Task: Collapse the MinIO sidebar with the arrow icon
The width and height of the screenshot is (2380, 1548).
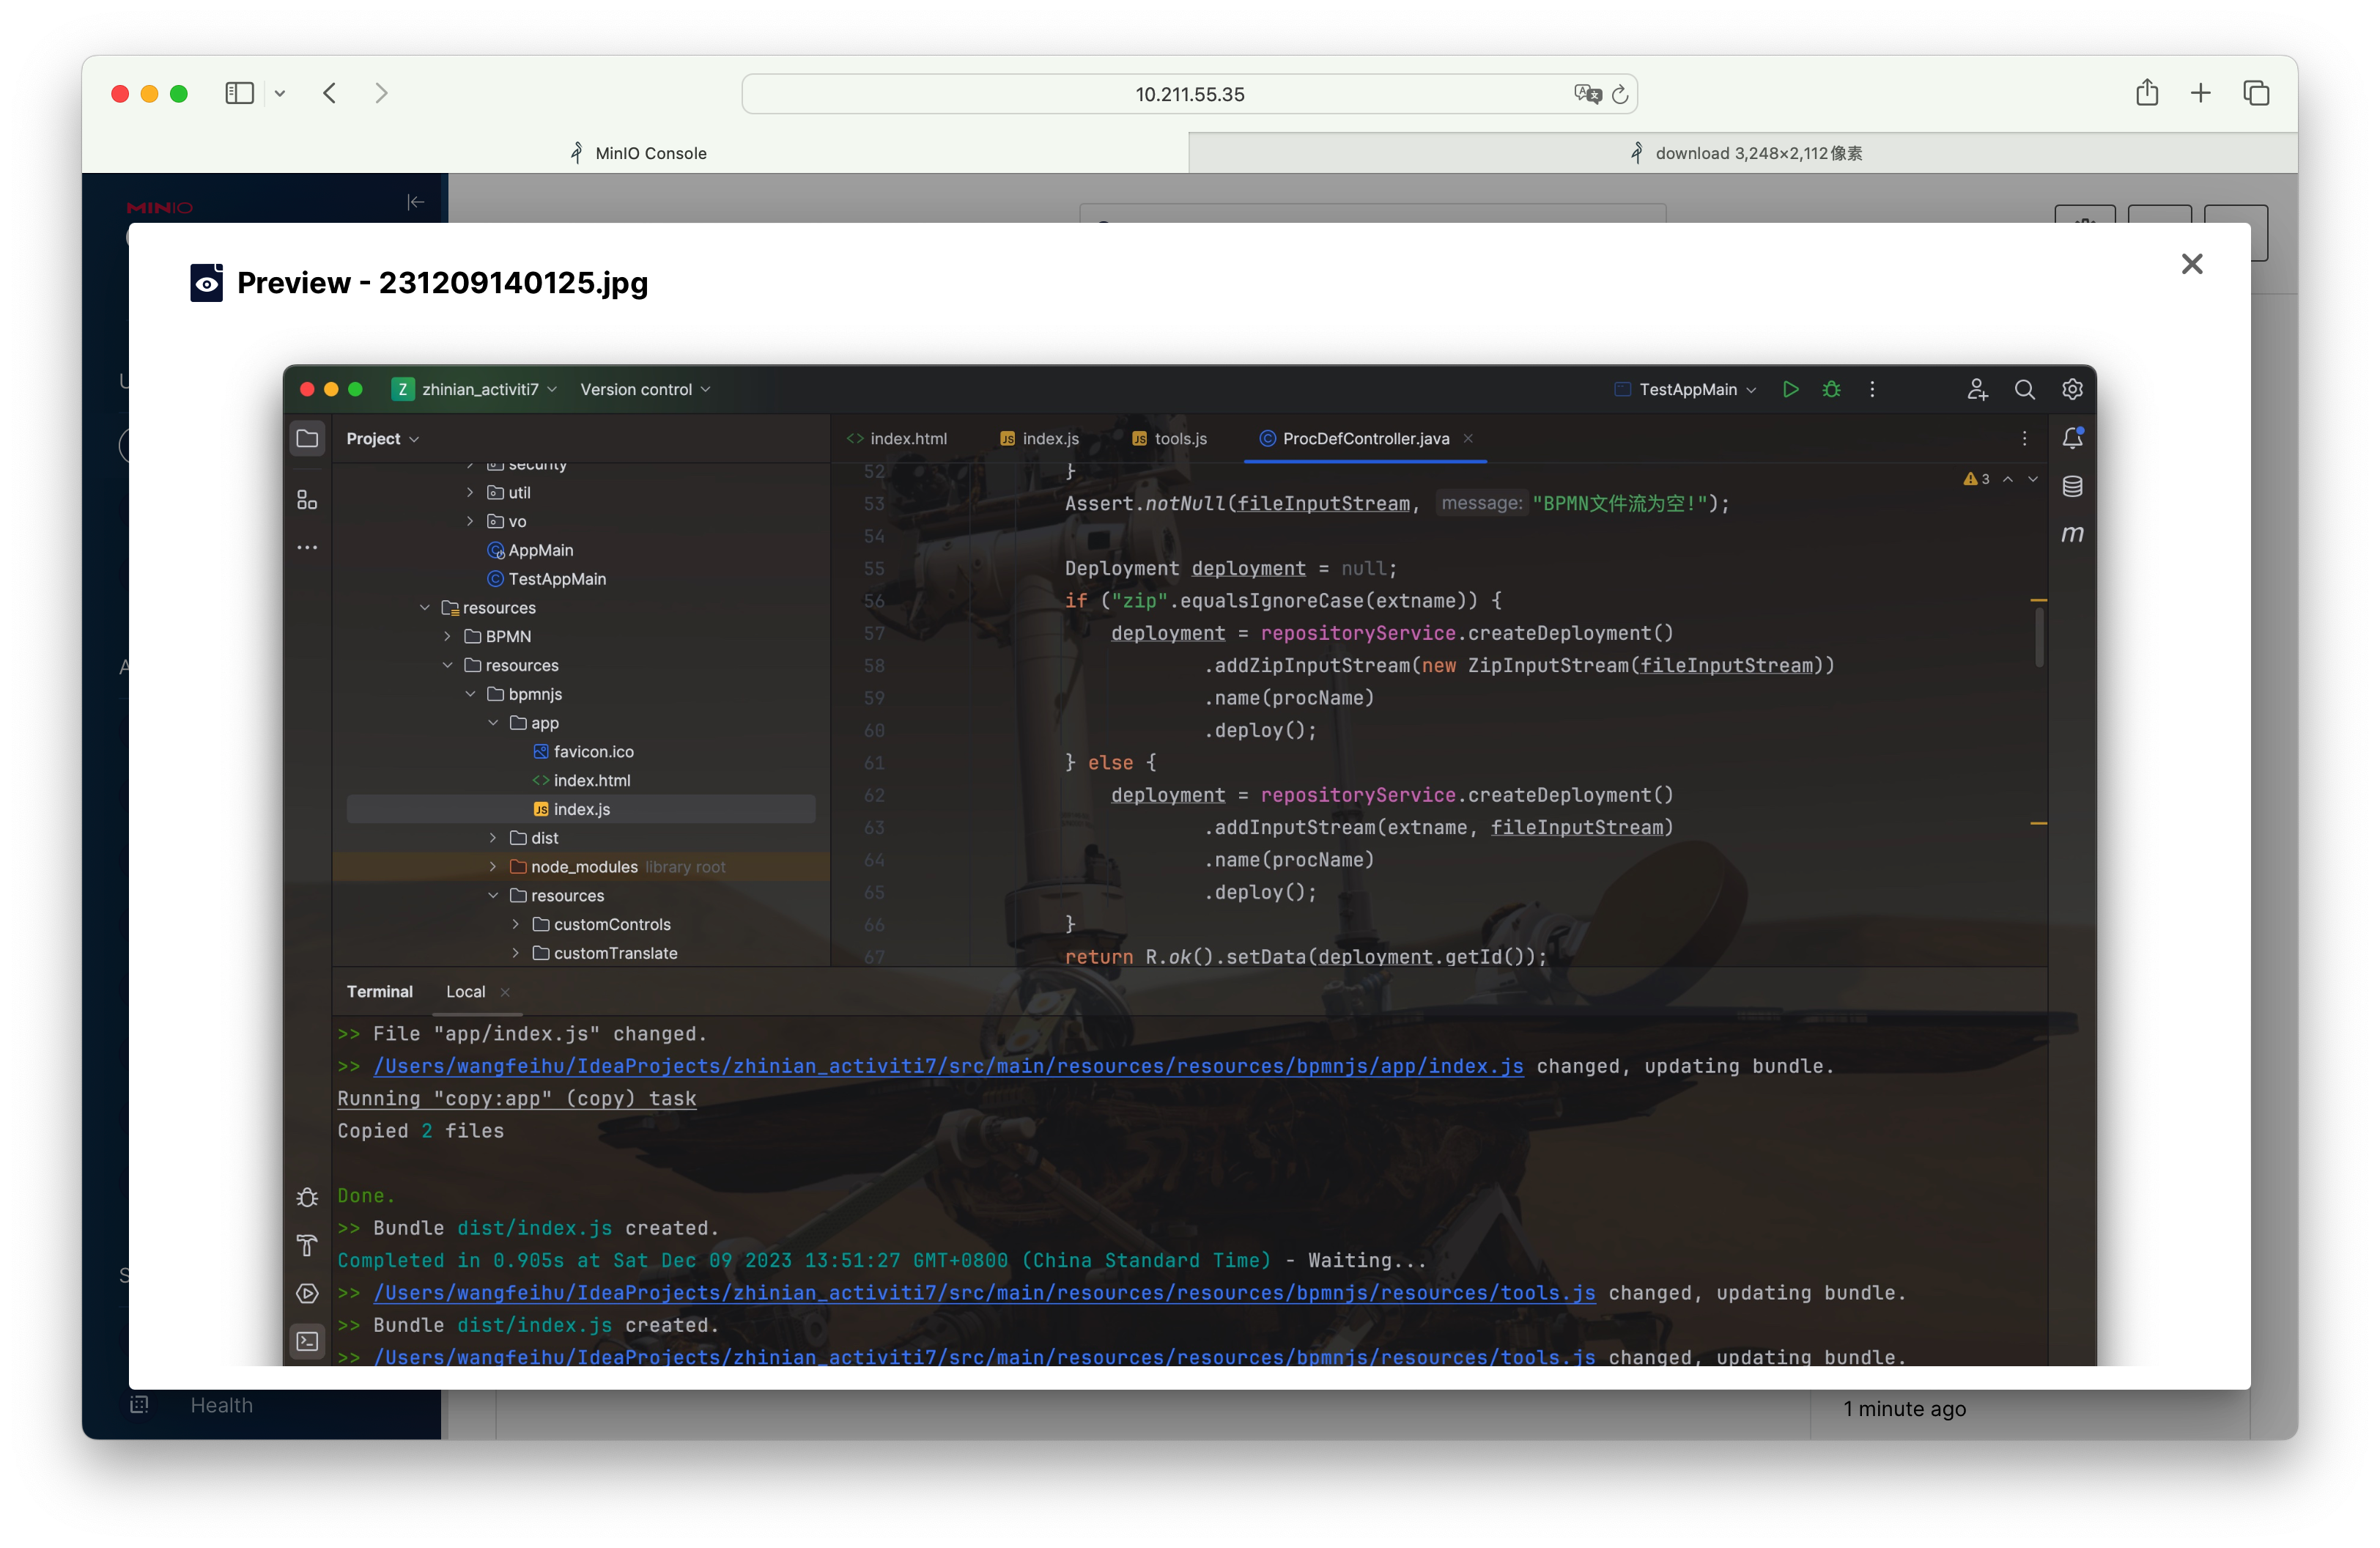Action: tap(416, 202)
